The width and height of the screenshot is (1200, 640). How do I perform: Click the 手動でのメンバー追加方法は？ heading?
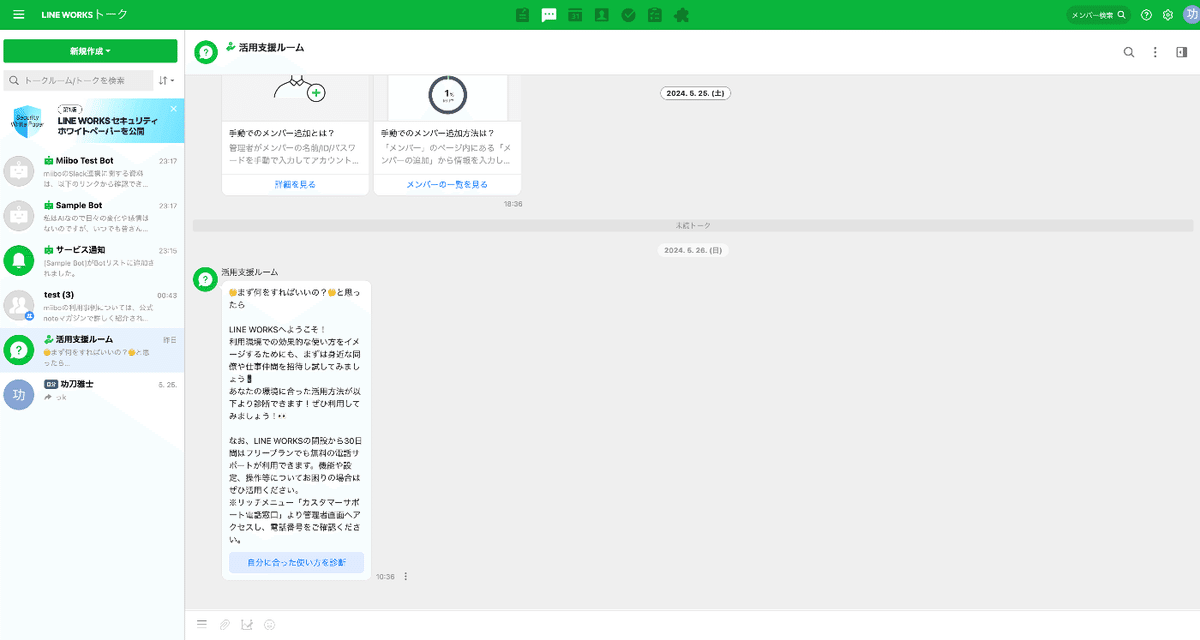coord(438,133)
